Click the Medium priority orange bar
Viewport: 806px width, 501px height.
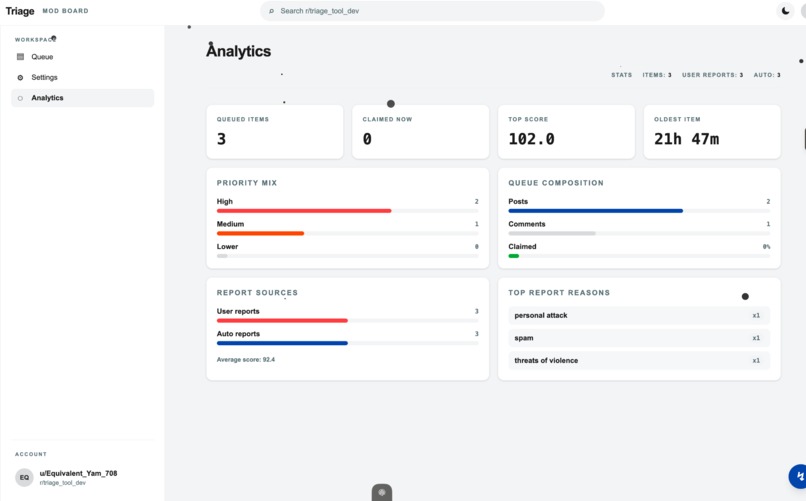(x=260, y=233)
